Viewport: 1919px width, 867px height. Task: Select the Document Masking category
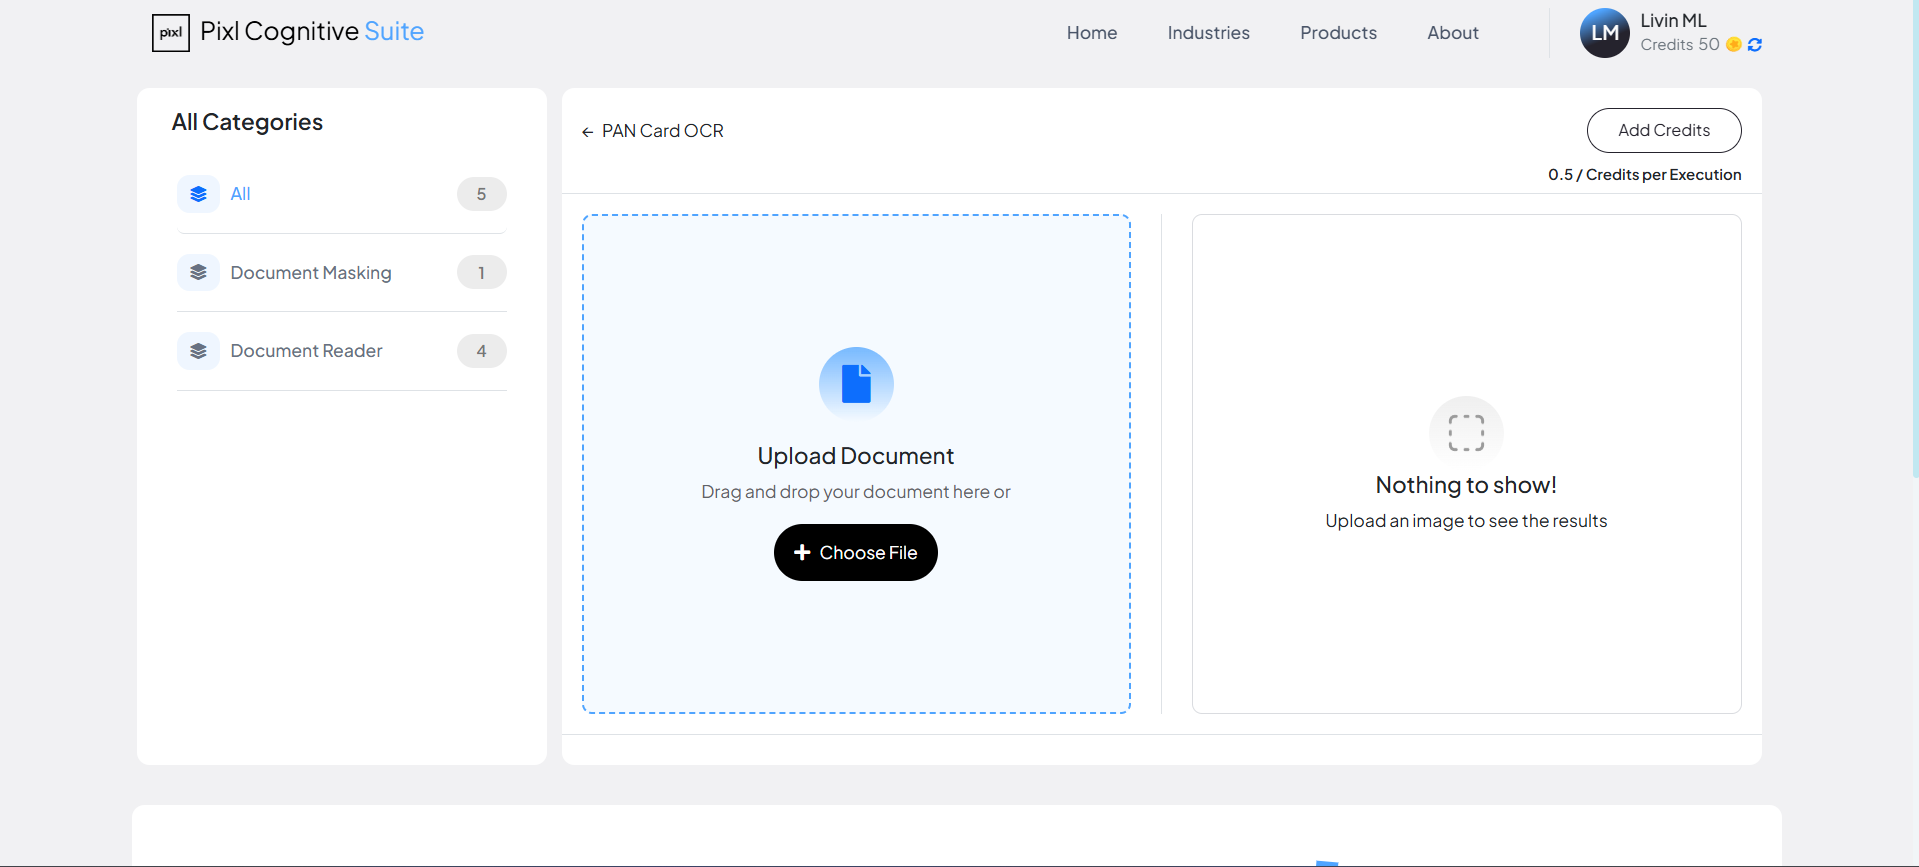point(310,273)
